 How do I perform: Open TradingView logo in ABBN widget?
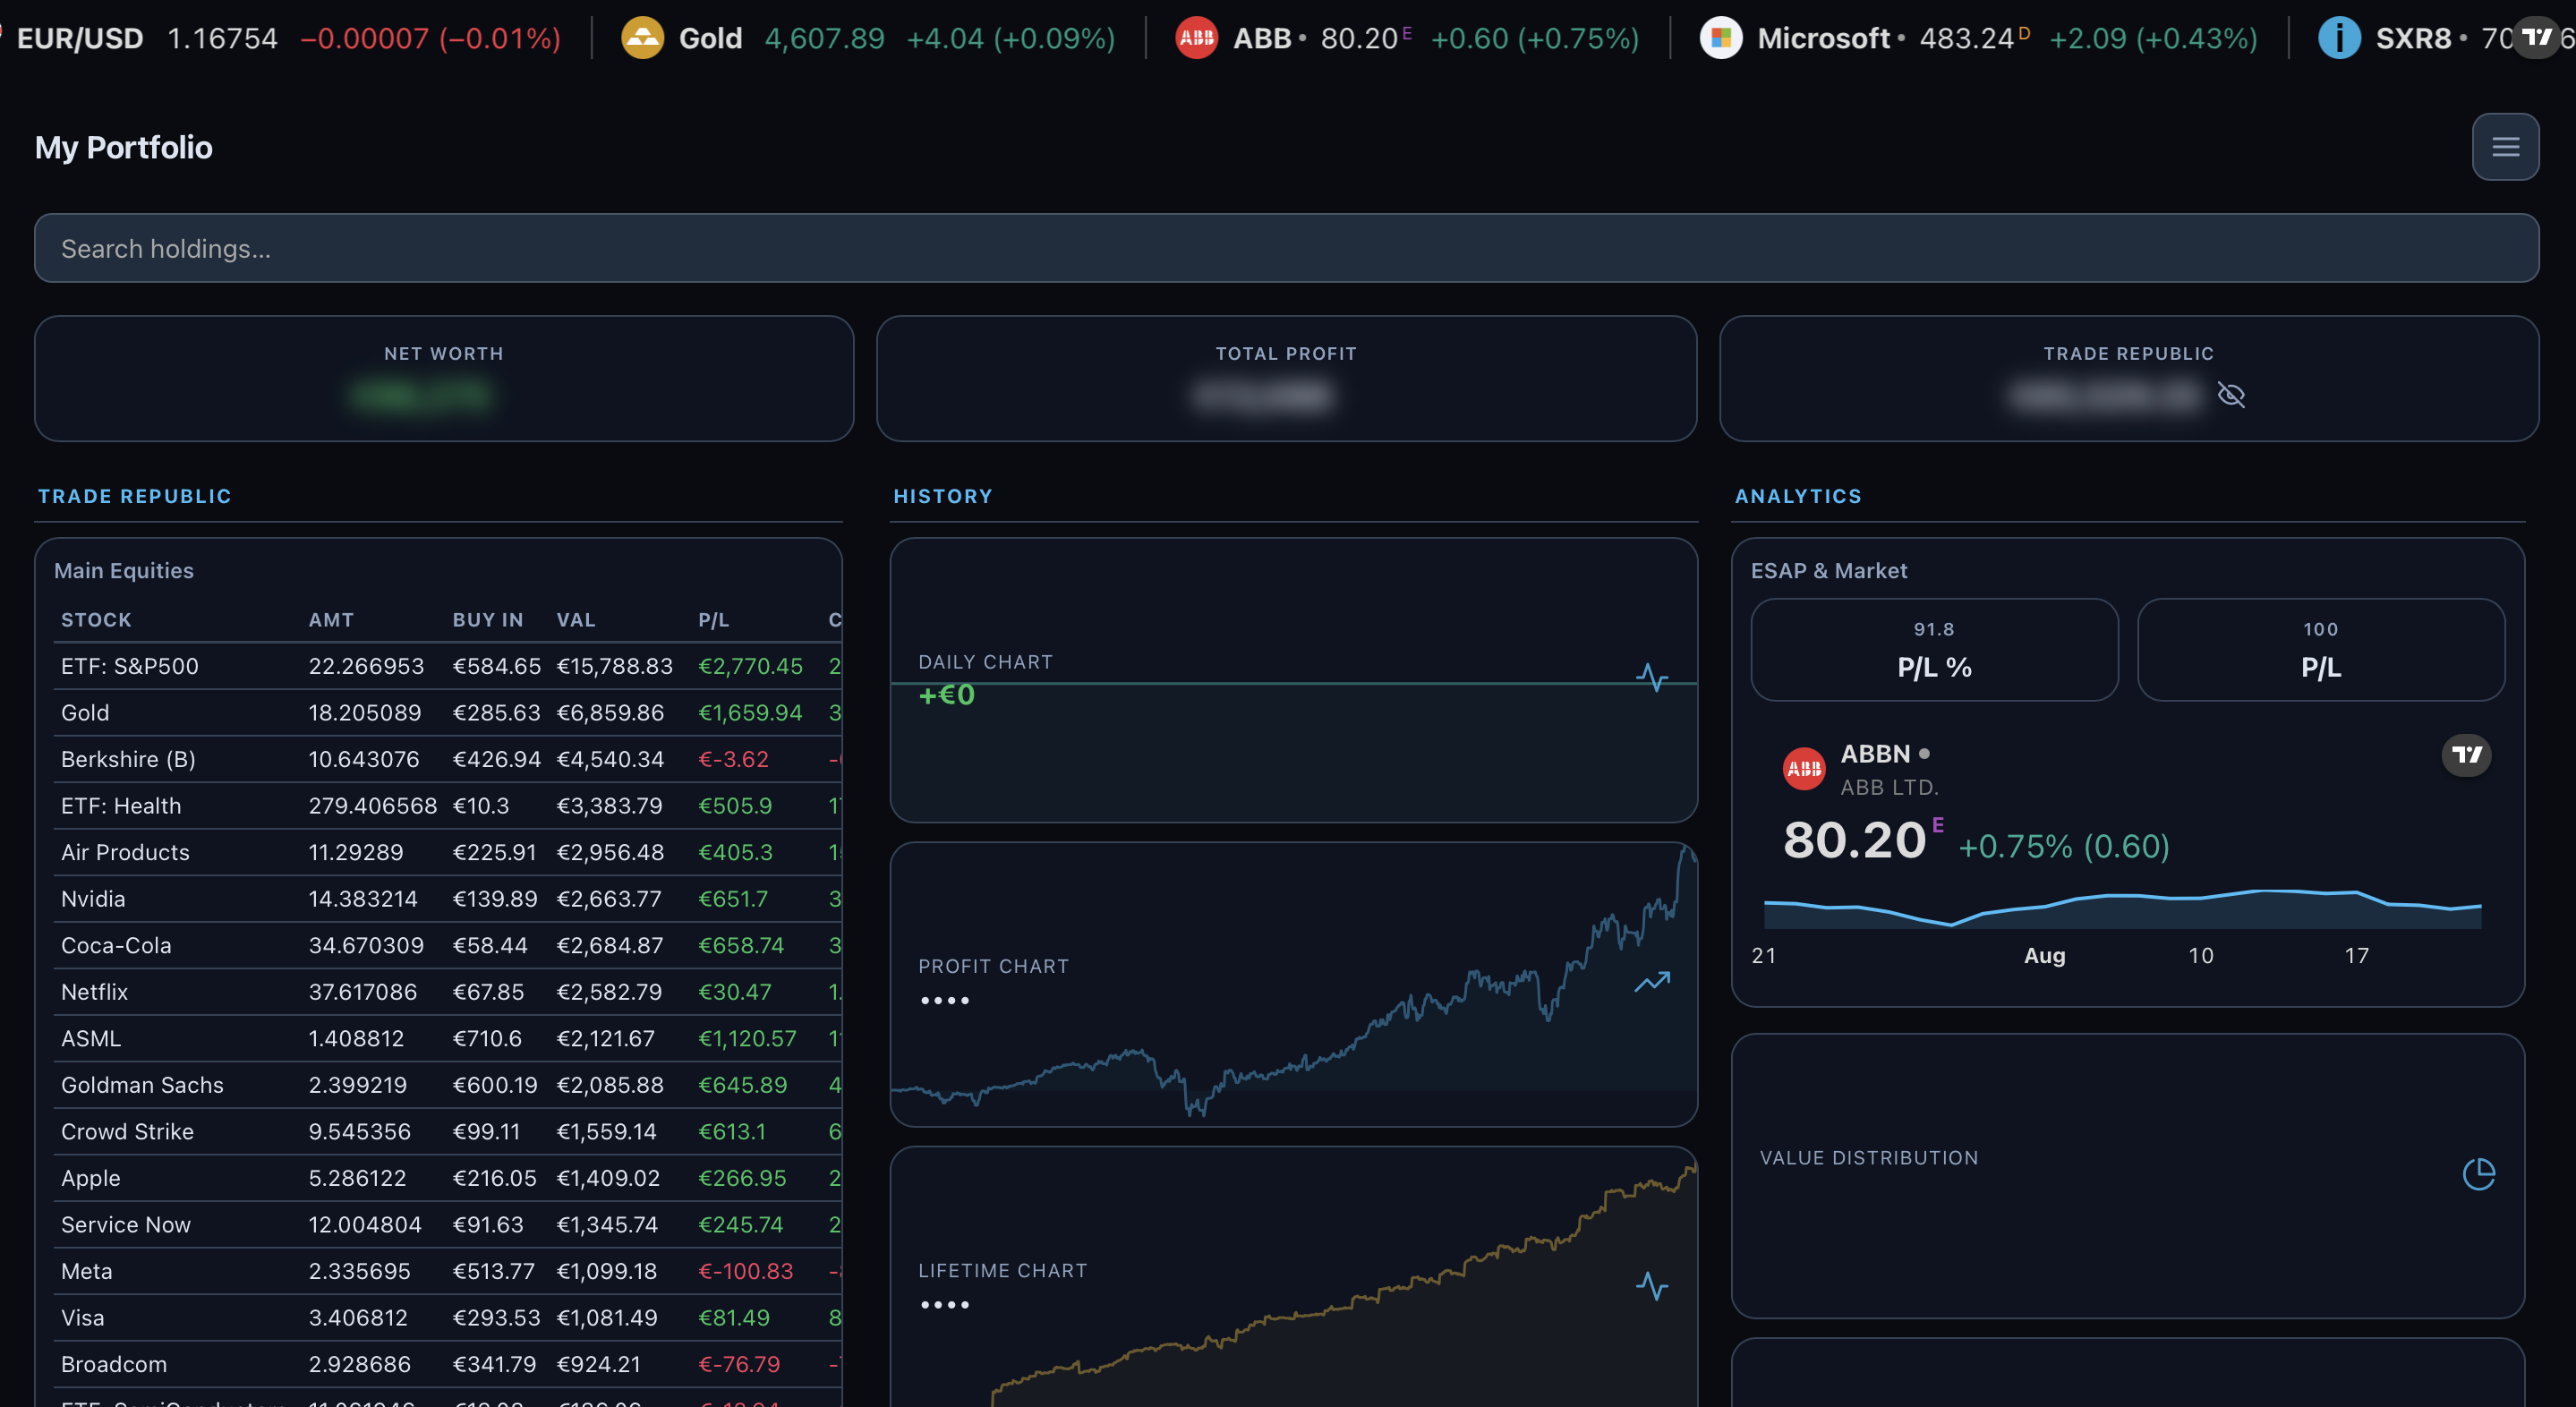coord(2466,755)
